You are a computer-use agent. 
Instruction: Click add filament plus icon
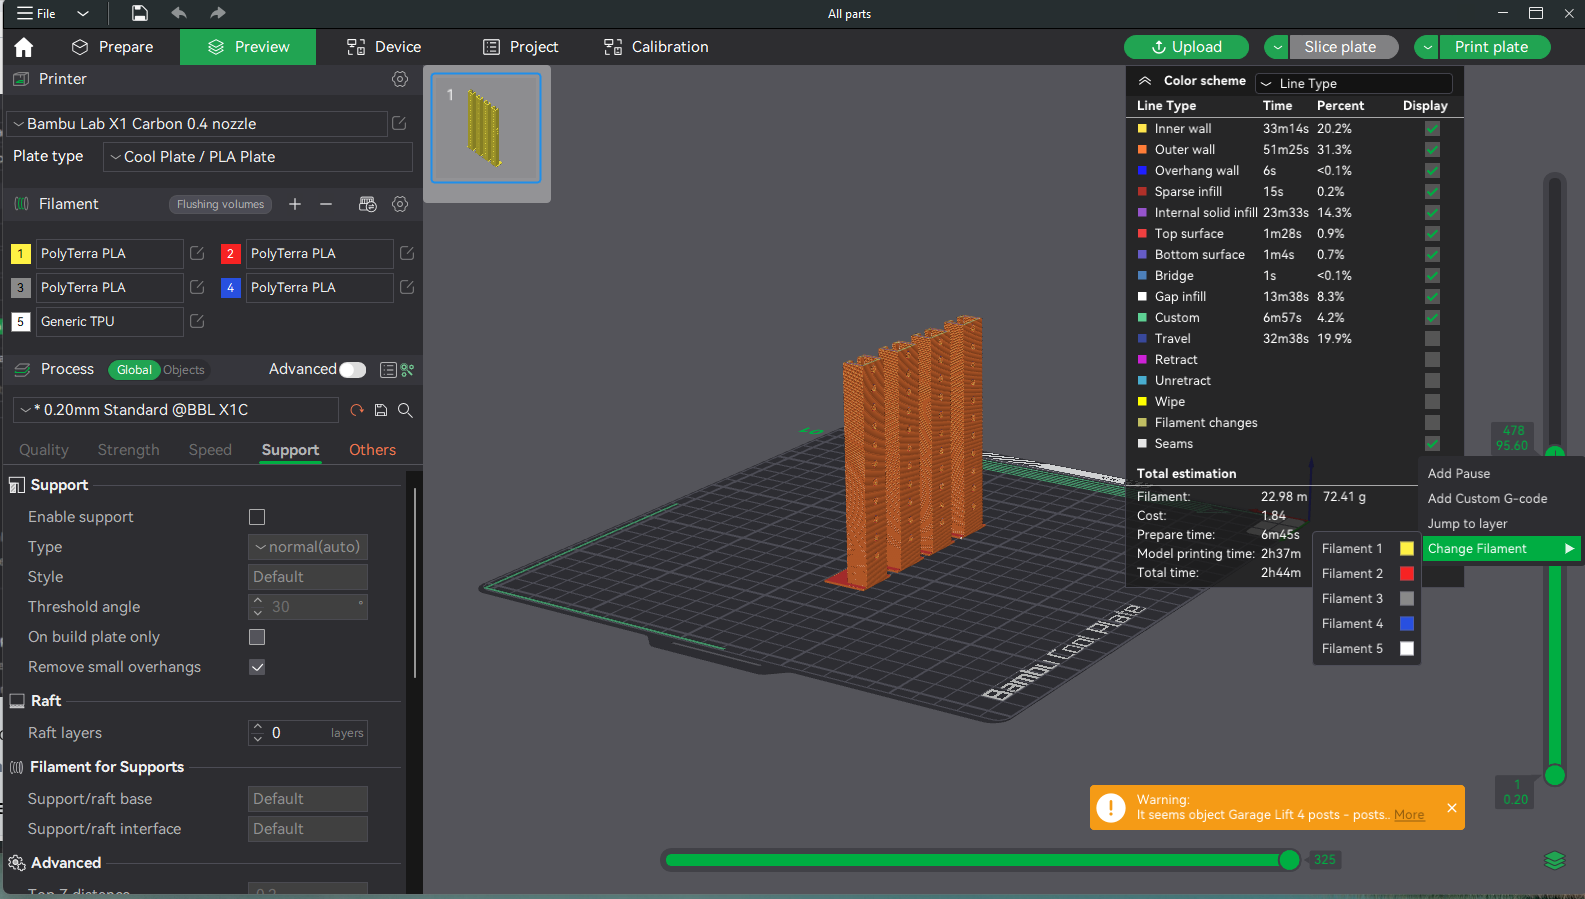tap(295, 204)
